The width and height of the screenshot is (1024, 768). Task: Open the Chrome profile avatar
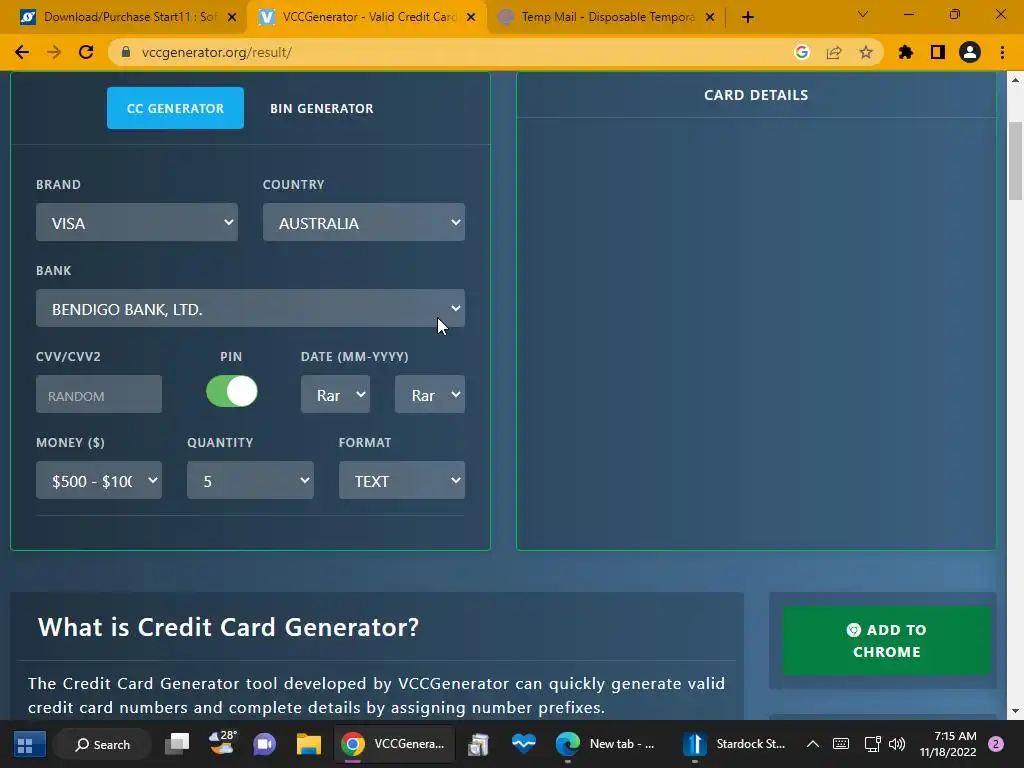(x=970, y=52)
